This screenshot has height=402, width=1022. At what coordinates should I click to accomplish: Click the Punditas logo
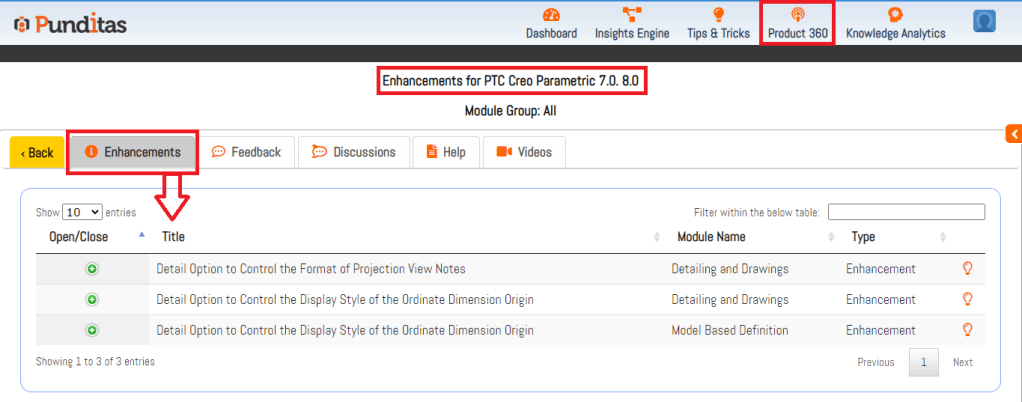point(70,24)
